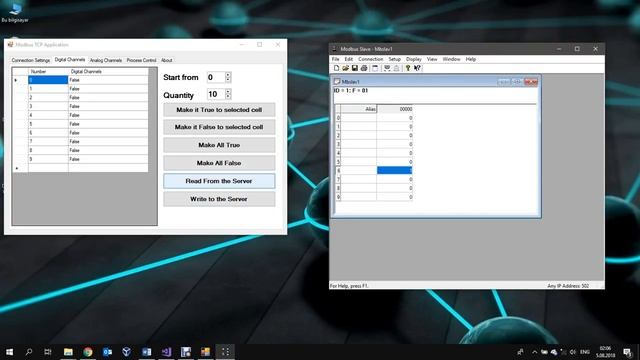Select value cell in Mbslav1 row 0
Screen dimensions: 640x360
(x=394, y=118)
